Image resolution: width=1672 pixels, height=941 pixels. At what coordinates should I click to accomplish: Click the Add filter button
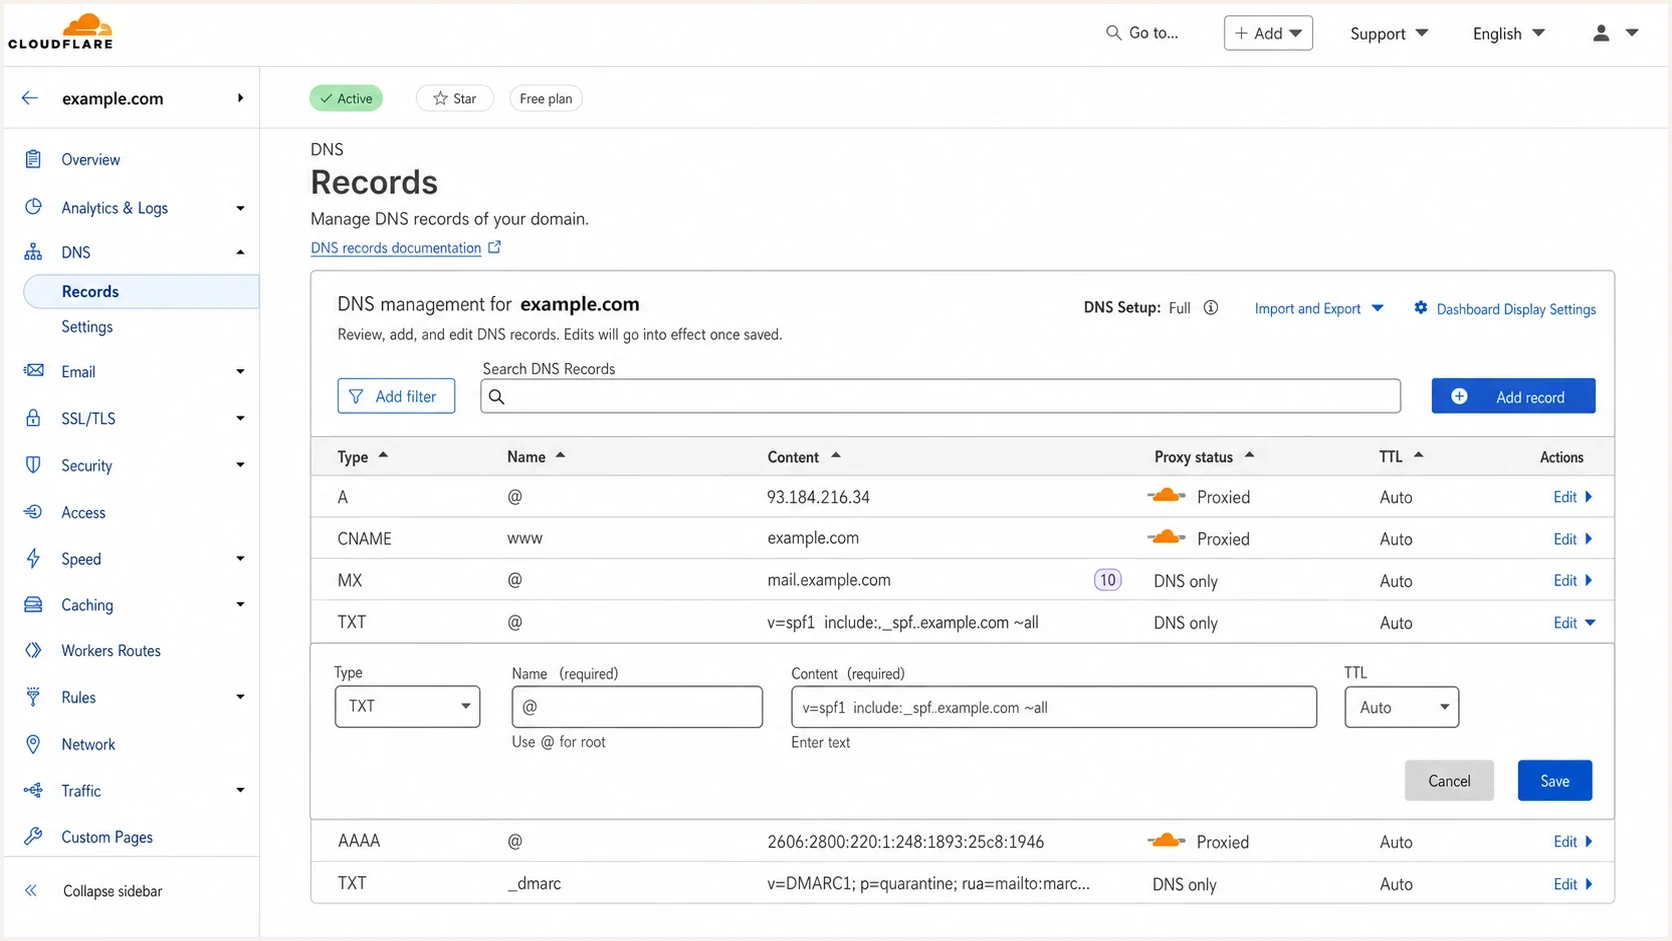click(x=396, y=396)
